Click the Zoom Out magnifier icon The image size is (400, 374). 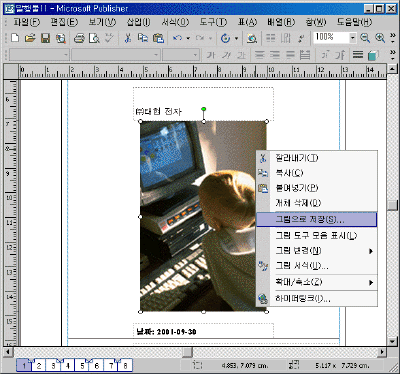click(365, 38)
